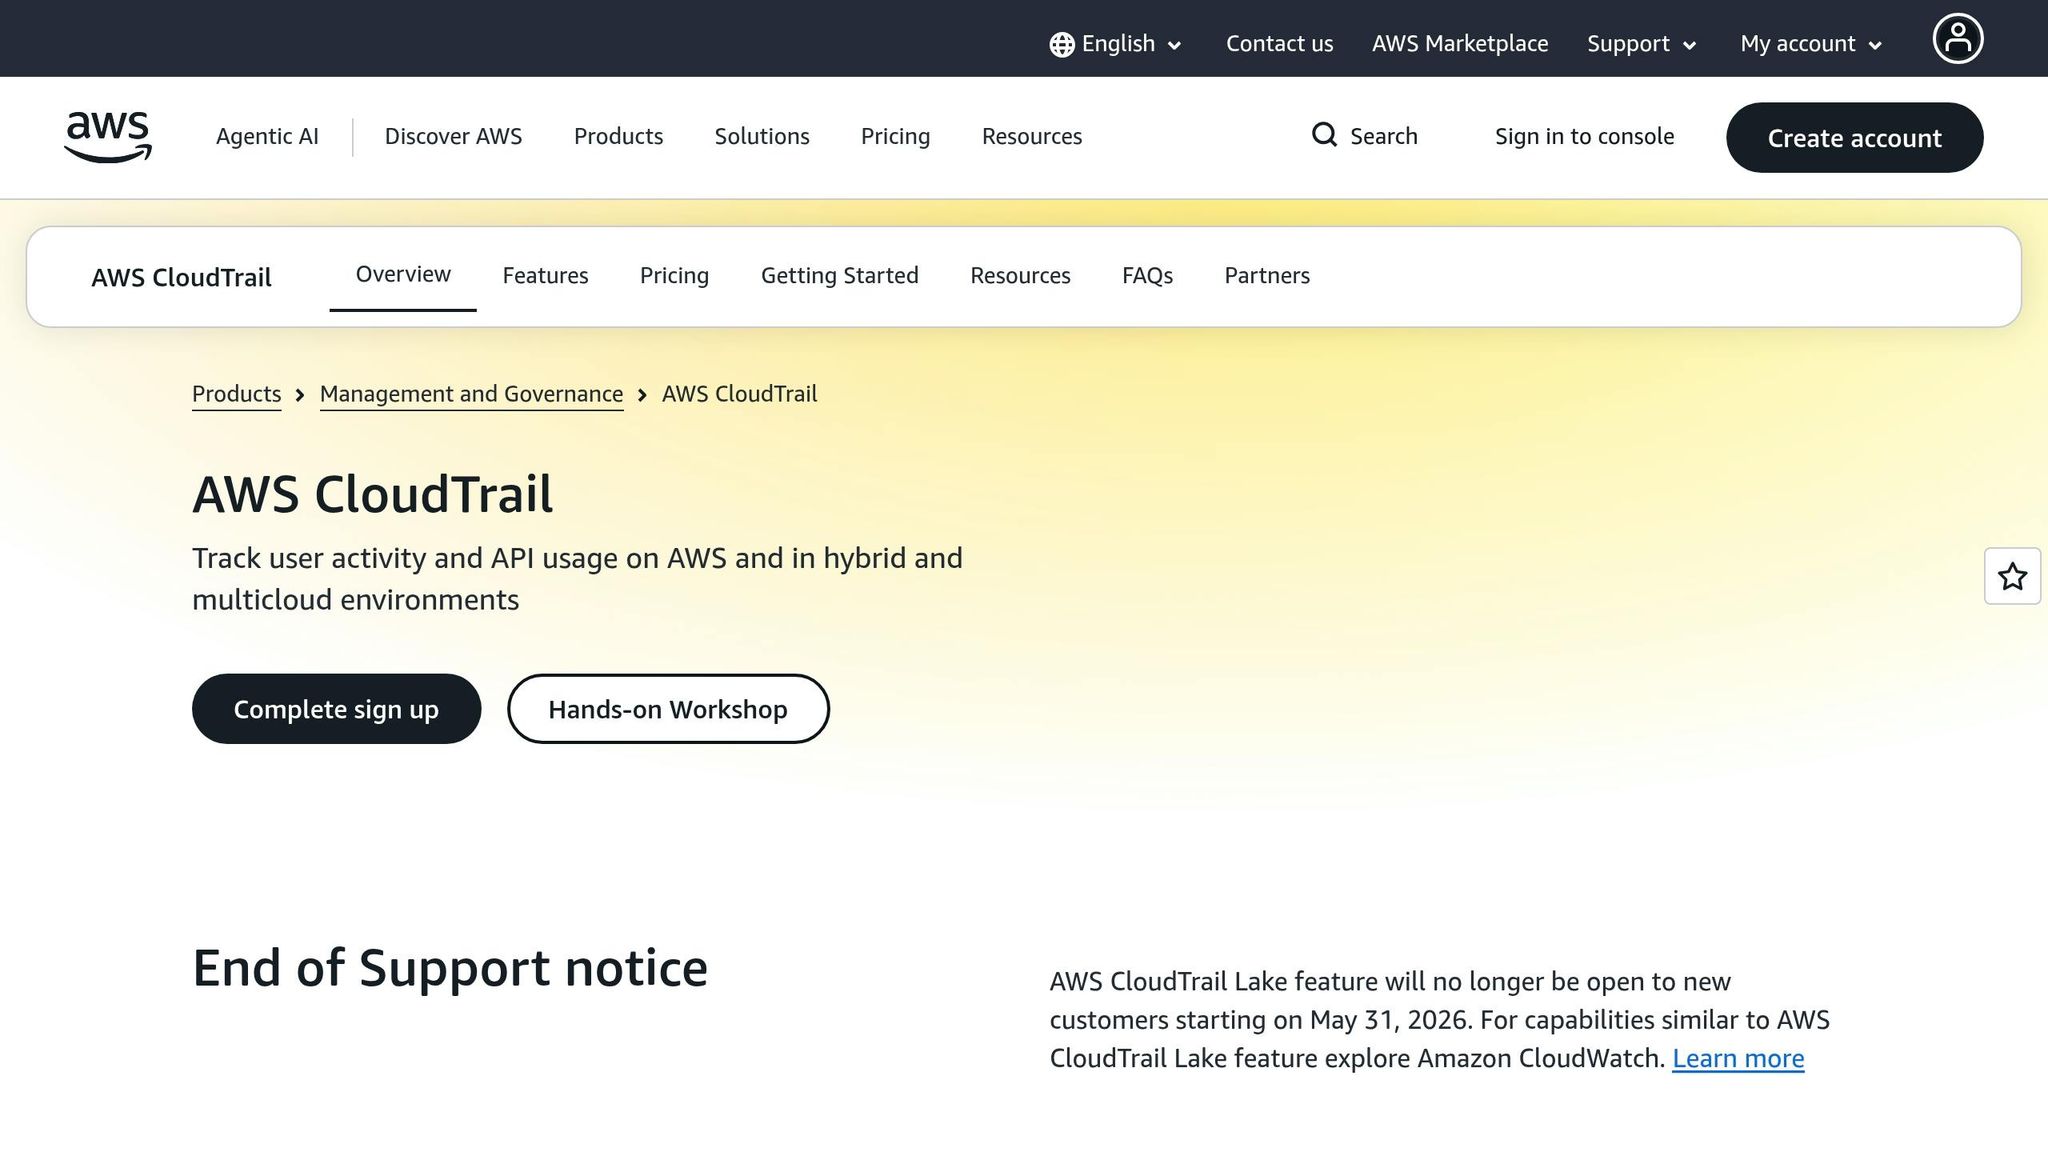Click the globe language icon
2048x1152 pixels.
[x=1062, y=44]
